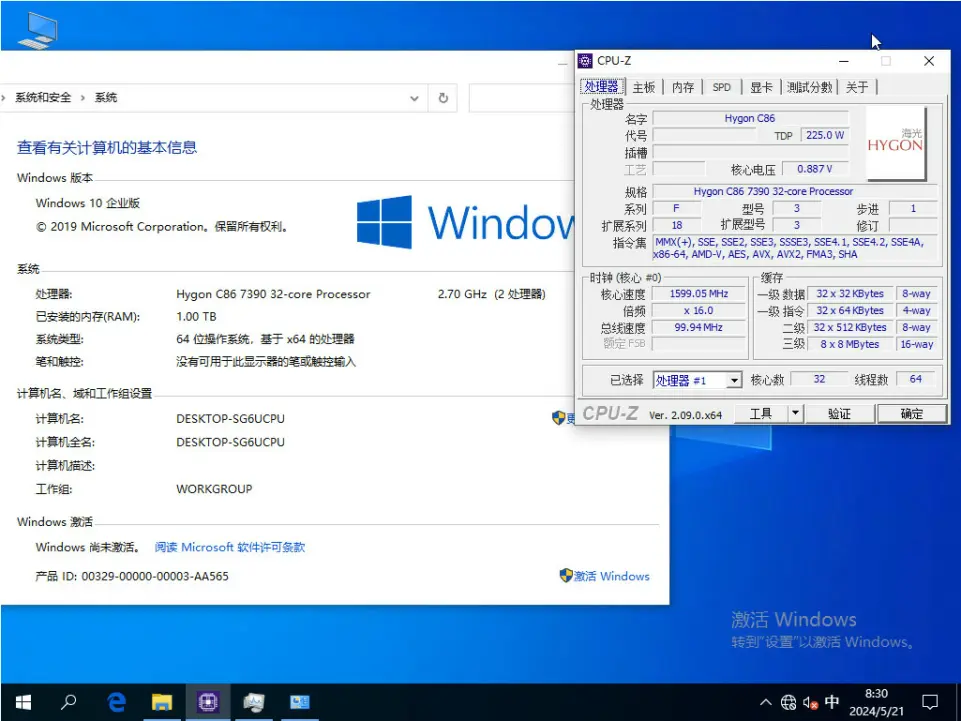Screen dimensions: 961x721
Task: Switch to the 主板 tab in CPU-Z
Action: (x=643, y=87)
